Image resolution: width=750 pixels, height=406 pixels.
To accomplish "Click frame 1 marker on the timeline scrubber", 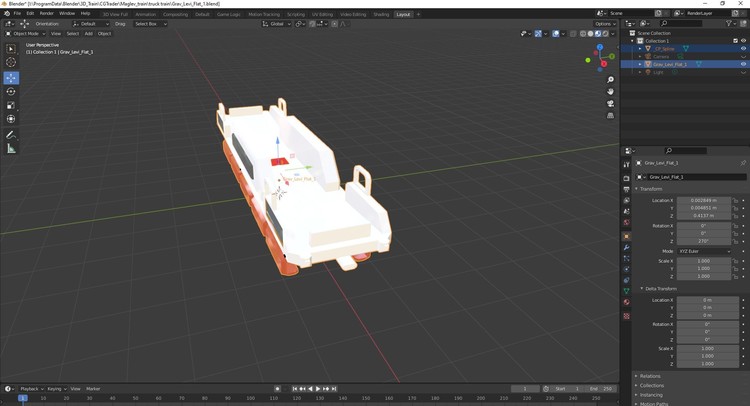I will point(22,398).
